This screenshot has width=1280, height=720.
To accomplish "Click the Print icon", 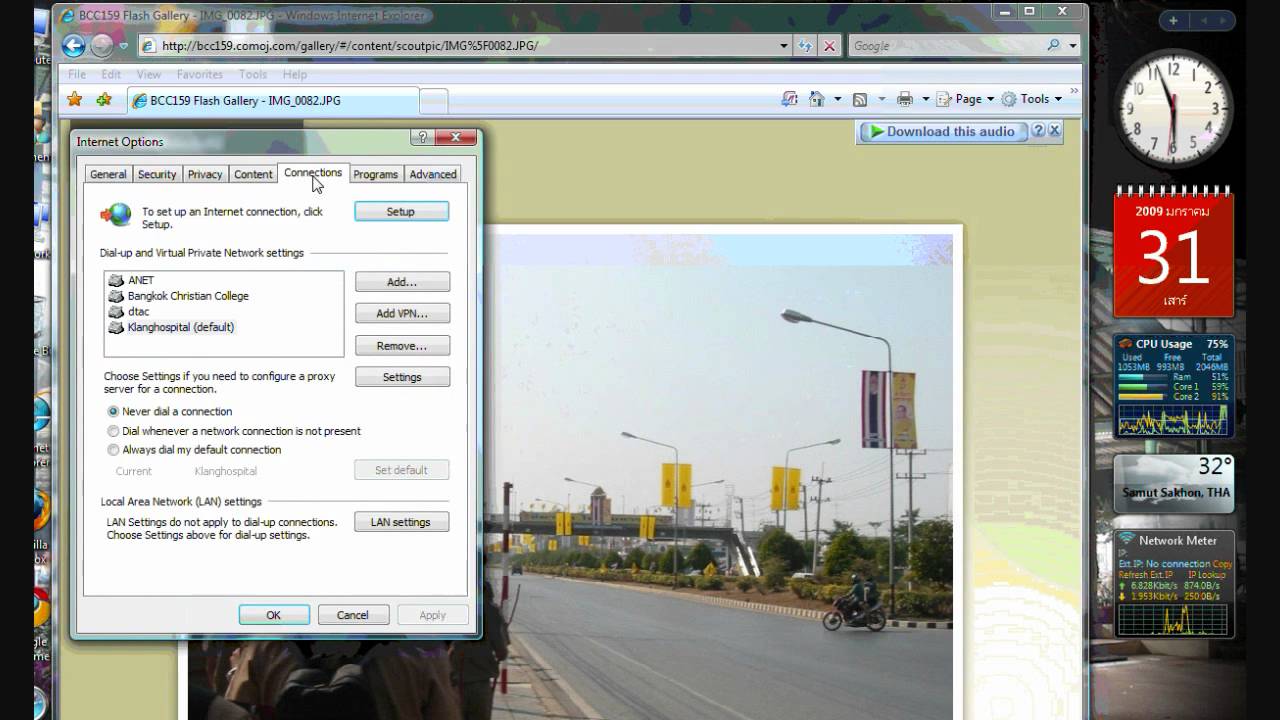I will (x=905, y=99).
